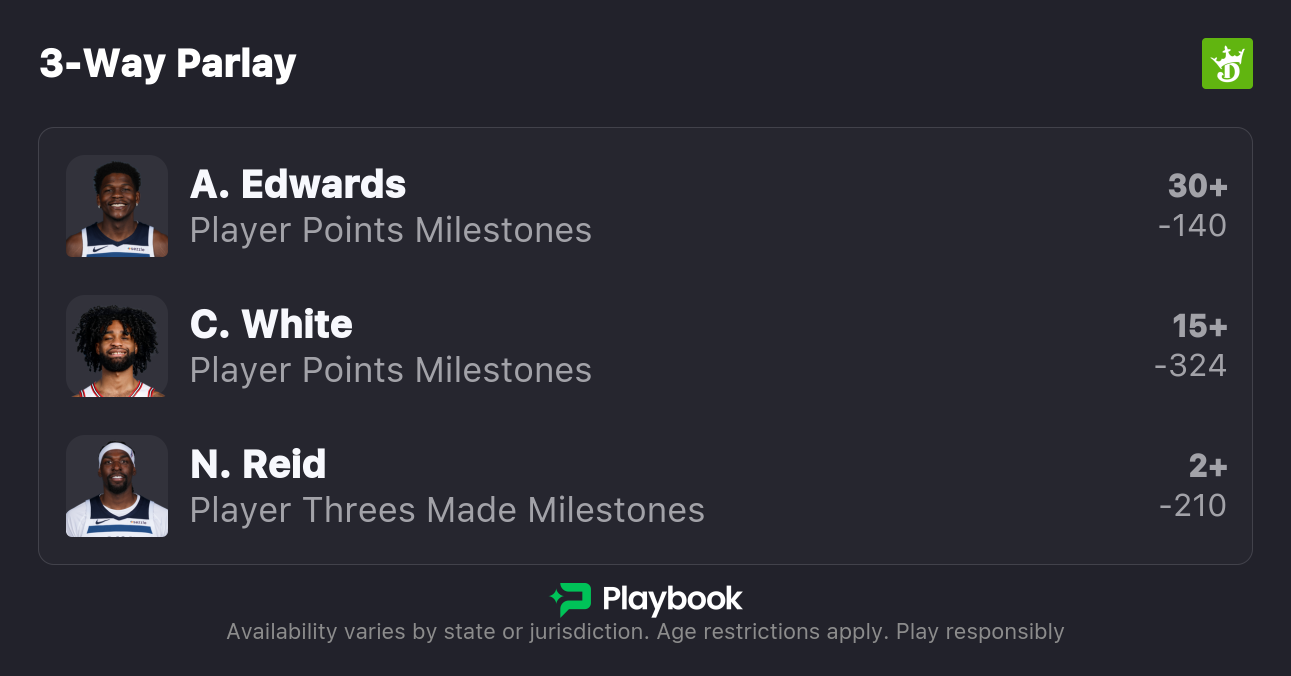Select the A. Edwards player name
This screenshot has width=1291, height=676.
pos(298,185)
